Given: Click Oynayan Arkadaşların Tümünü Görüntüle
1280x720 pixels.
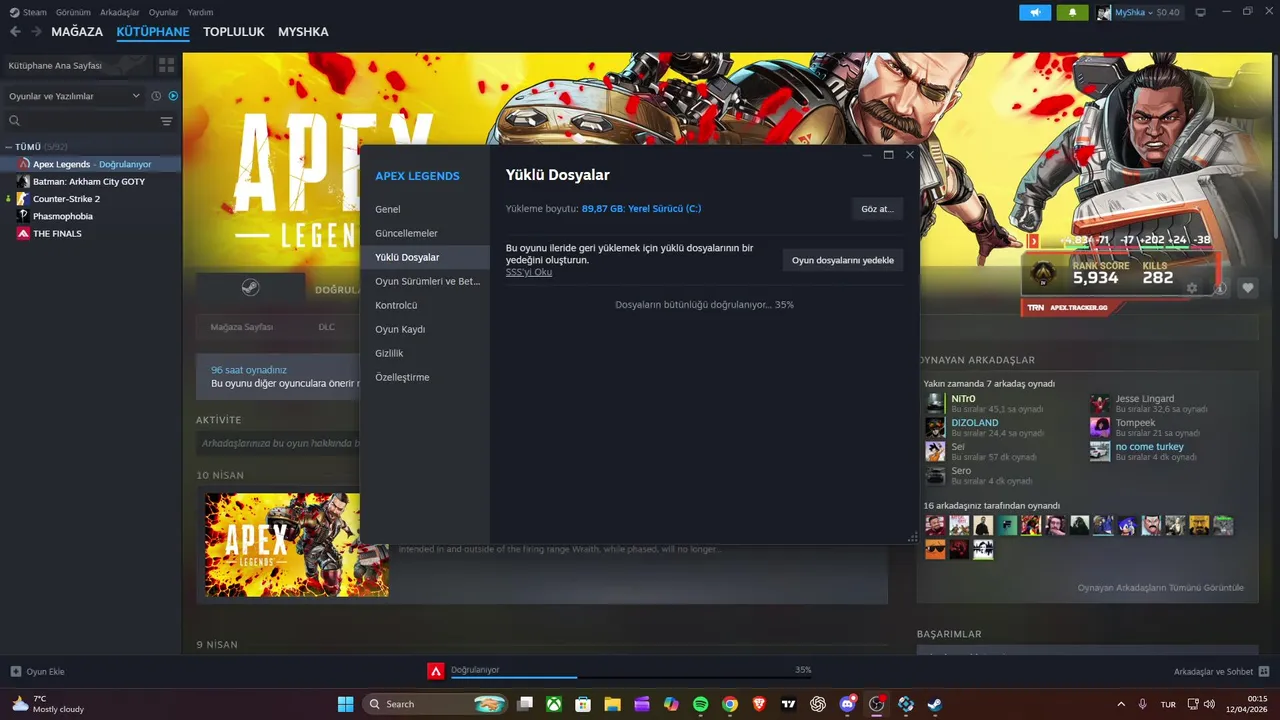Looking at the screenshot, I should pyautogui.click(x=1161, y=588).
